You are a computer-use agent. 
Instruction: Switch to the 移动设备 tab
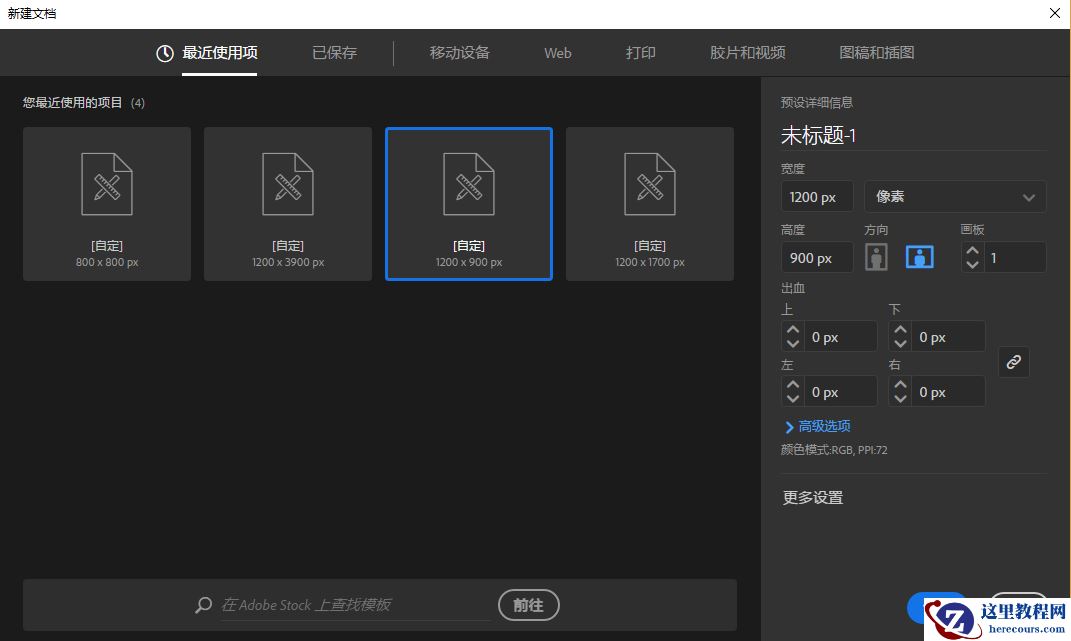tap(459, 53)
